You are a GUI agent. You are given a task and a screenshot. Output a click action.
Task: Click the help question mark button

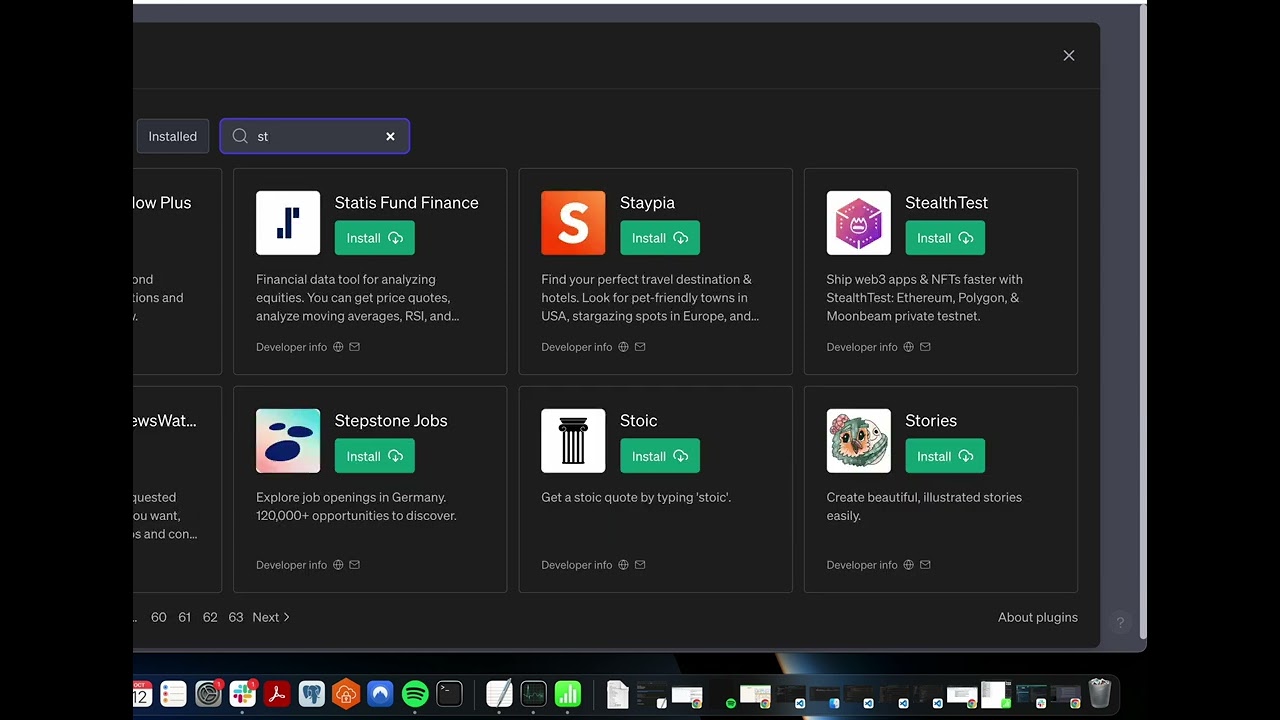point(1120,622)
